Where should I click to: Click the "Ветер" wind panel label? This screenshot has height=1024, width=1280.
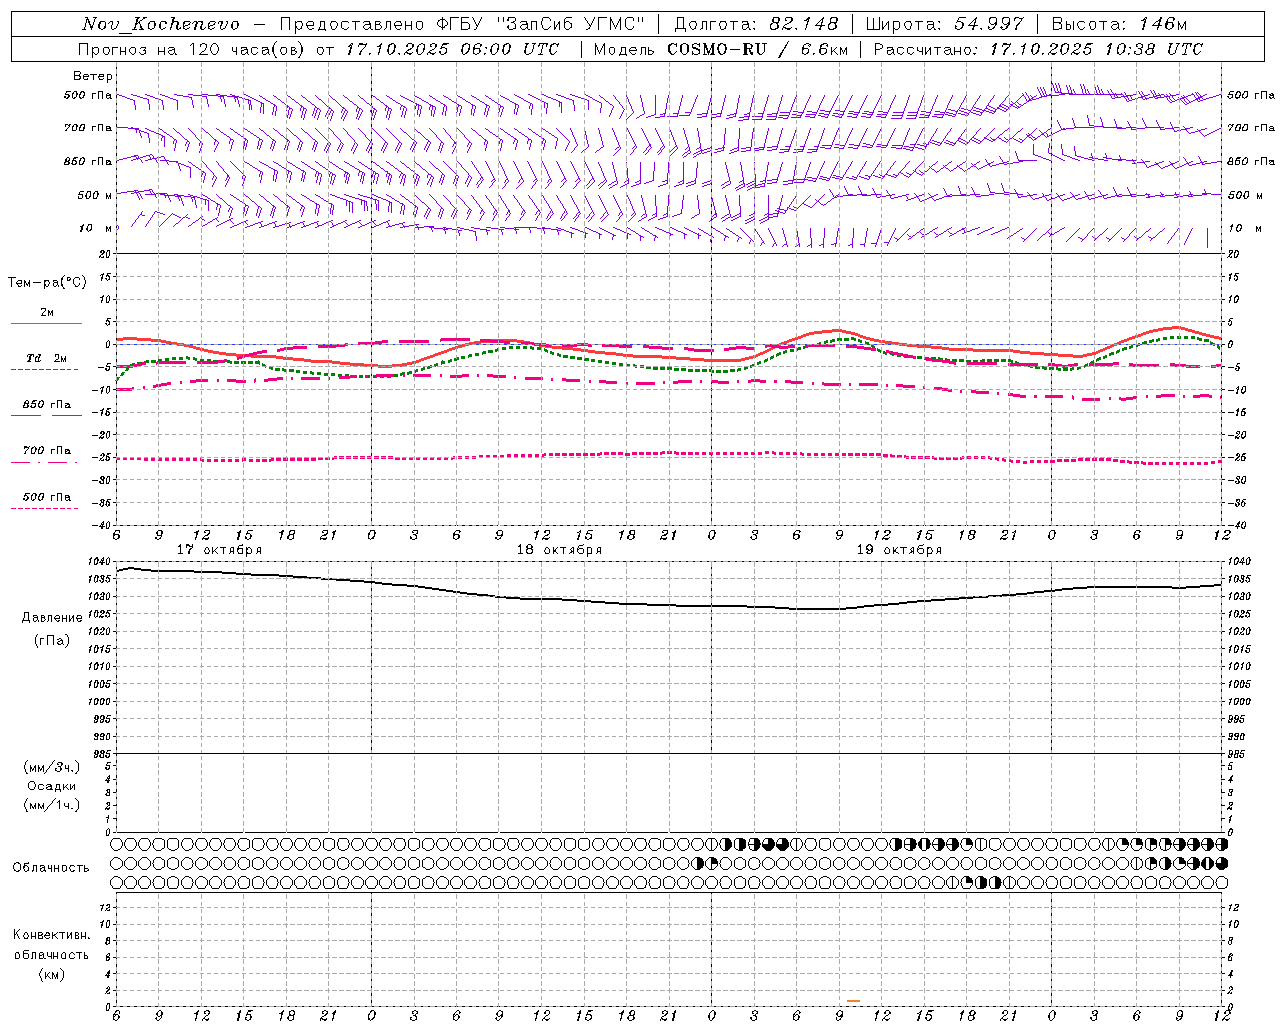tap(93, 76)
